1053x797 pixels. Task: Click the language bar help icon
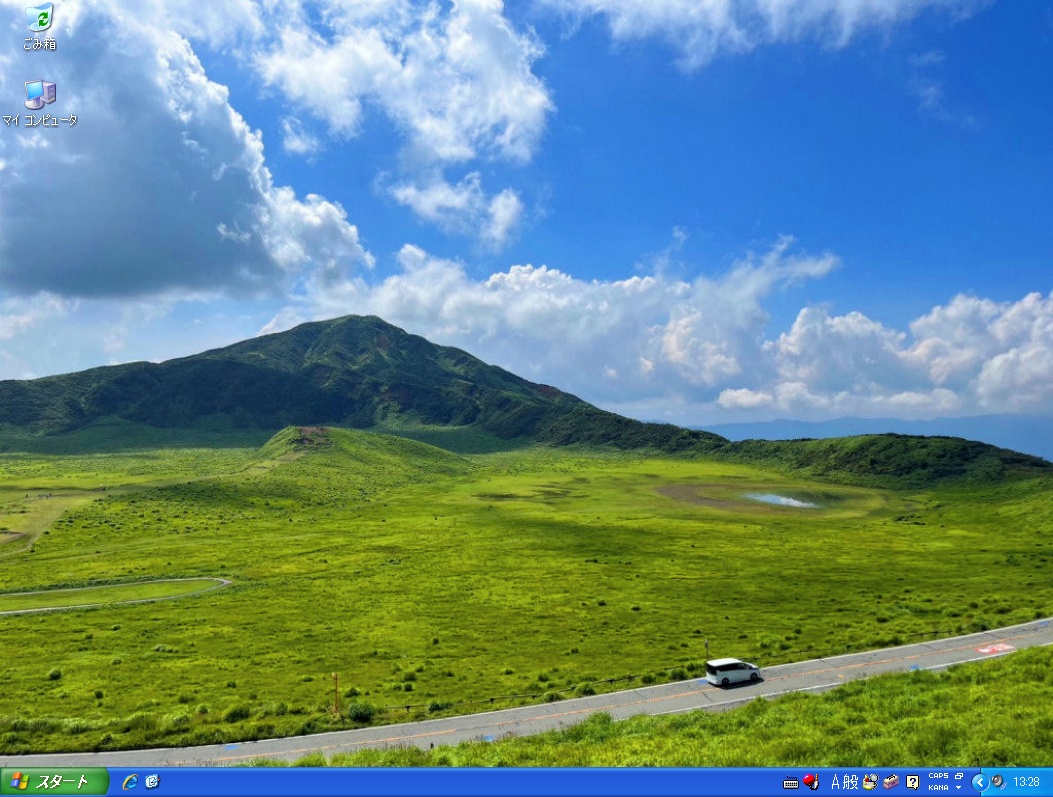click(912, 782)
